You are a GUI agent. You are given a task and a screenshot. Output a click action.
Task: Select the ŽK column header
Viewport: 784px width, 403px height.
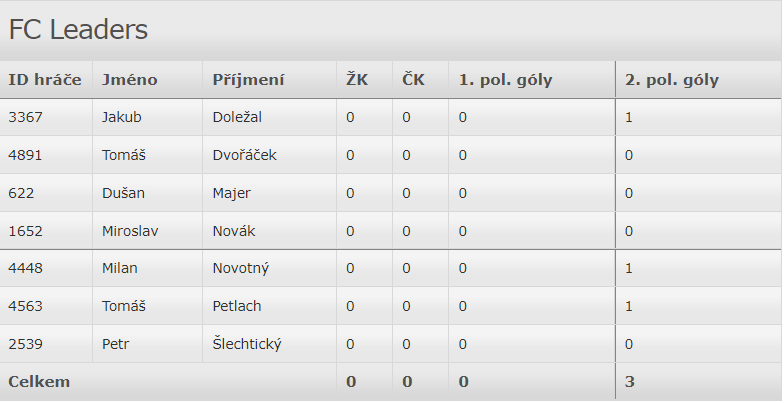(x=357, y=80)
